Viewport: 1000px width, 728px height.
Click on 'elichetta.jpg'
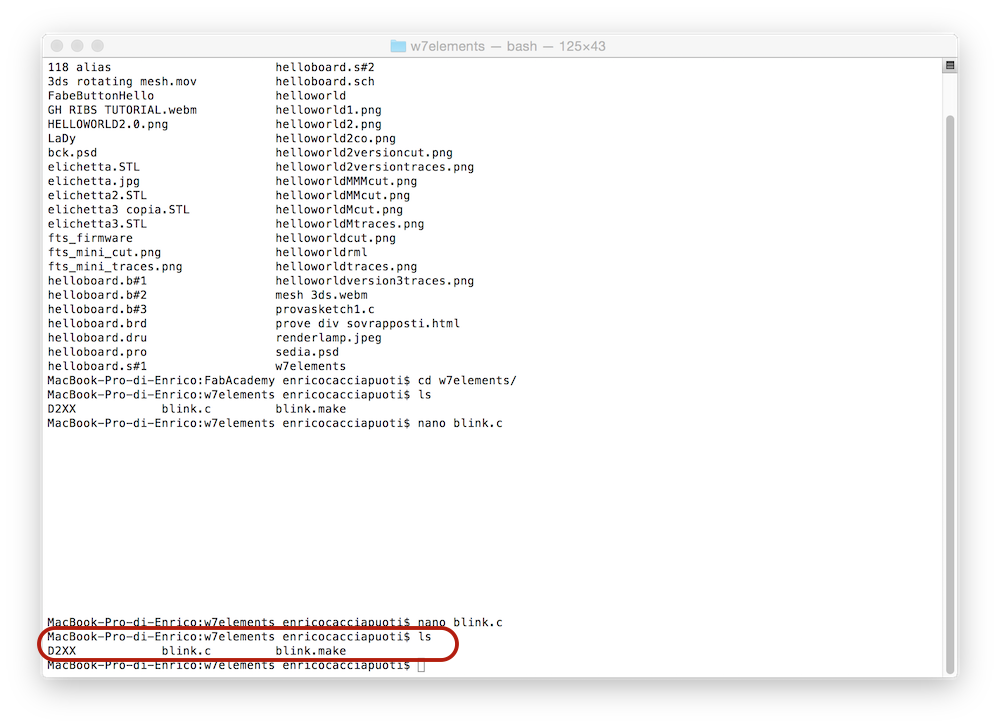pyautogui.click(x=94, y=181)
